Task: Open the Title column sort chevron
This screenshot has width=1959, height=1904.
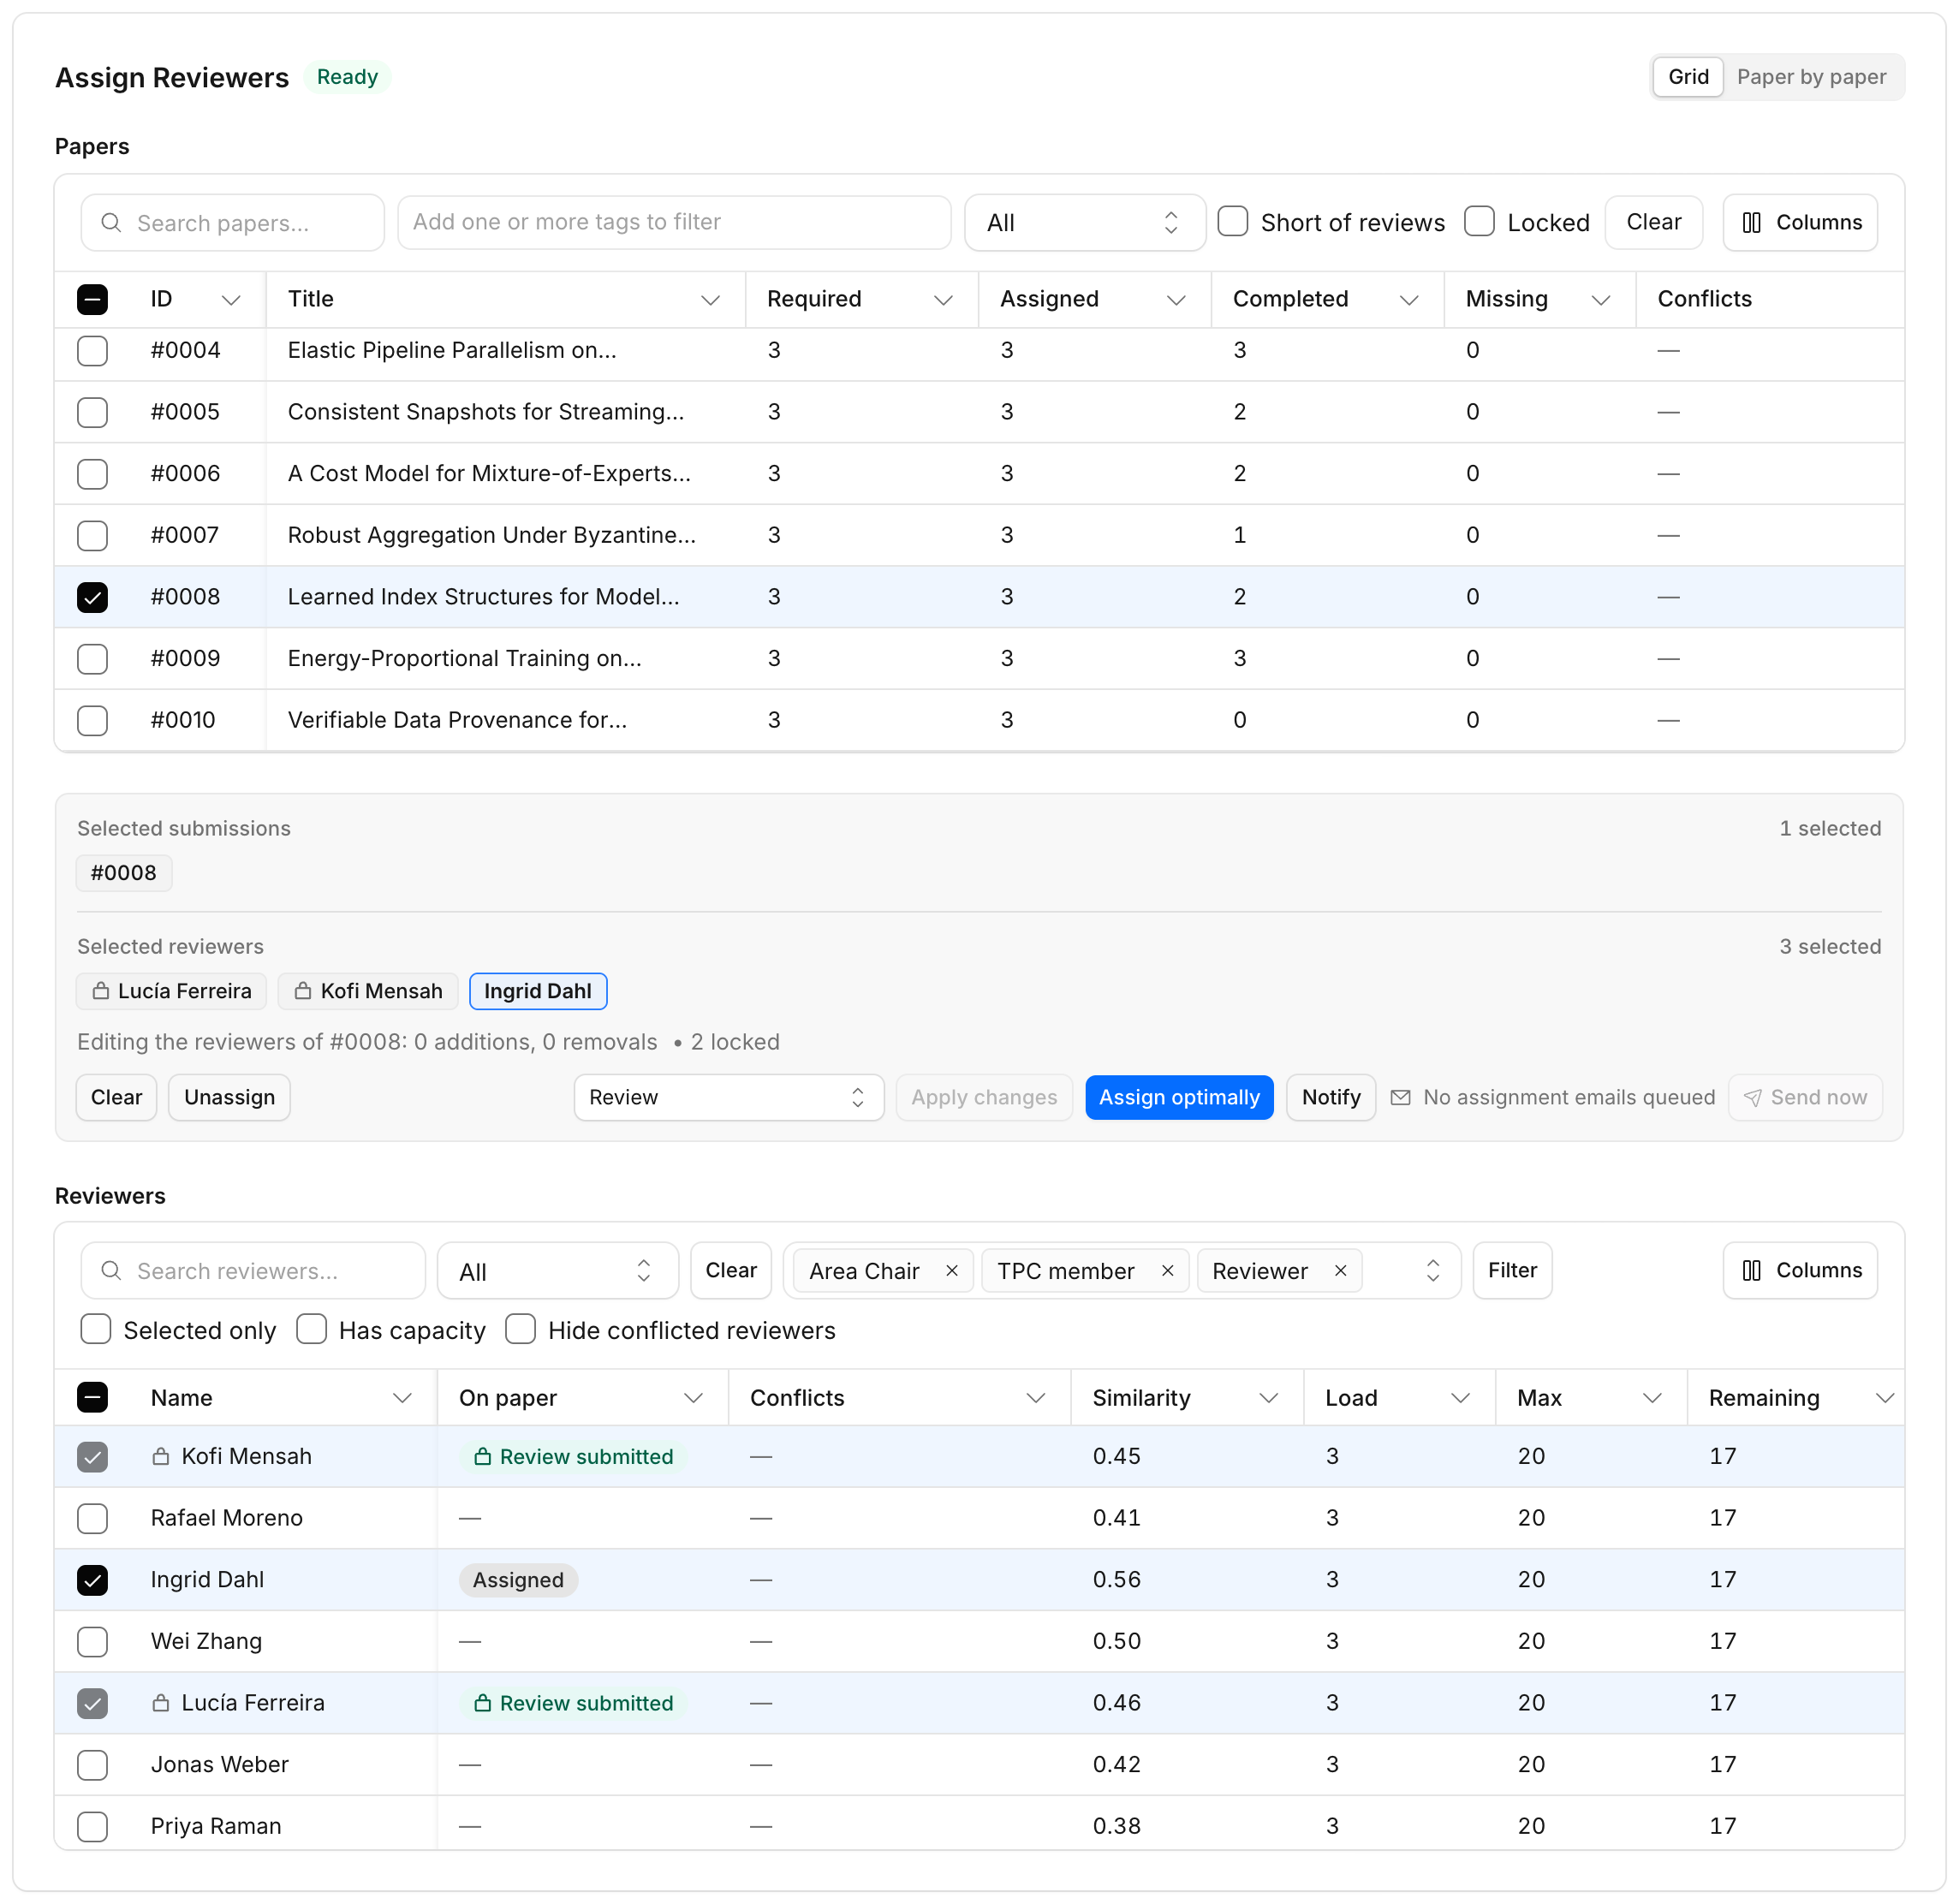Action: [x=710, y=299]
